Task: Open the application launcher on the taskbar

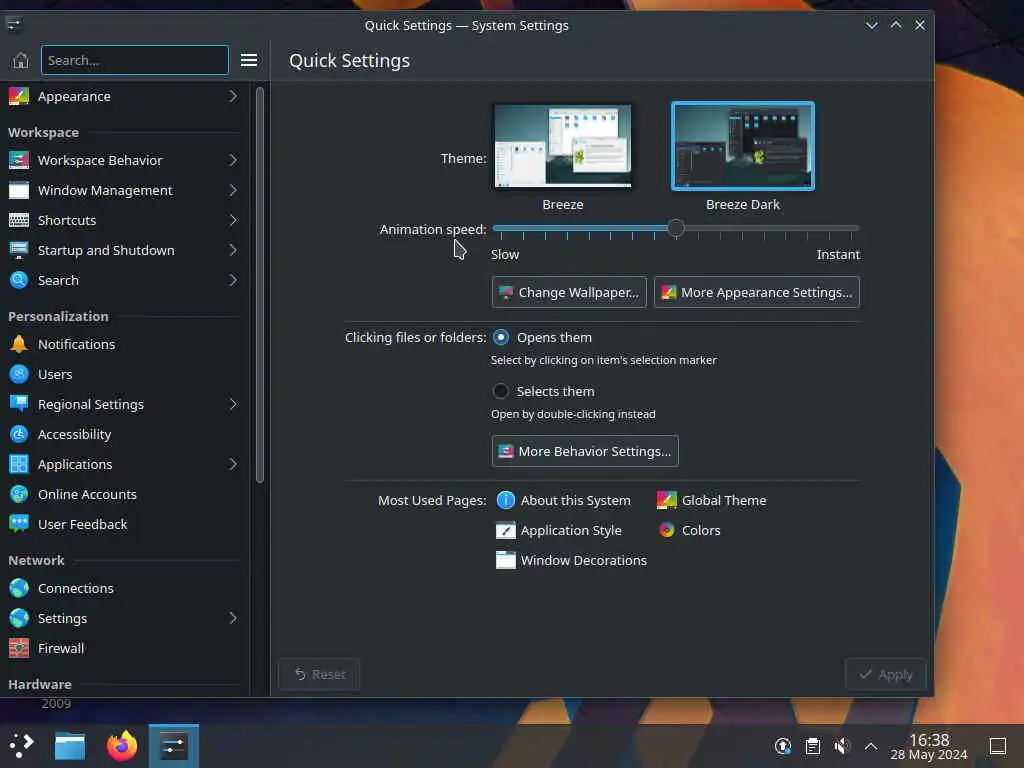Action: 22,746
